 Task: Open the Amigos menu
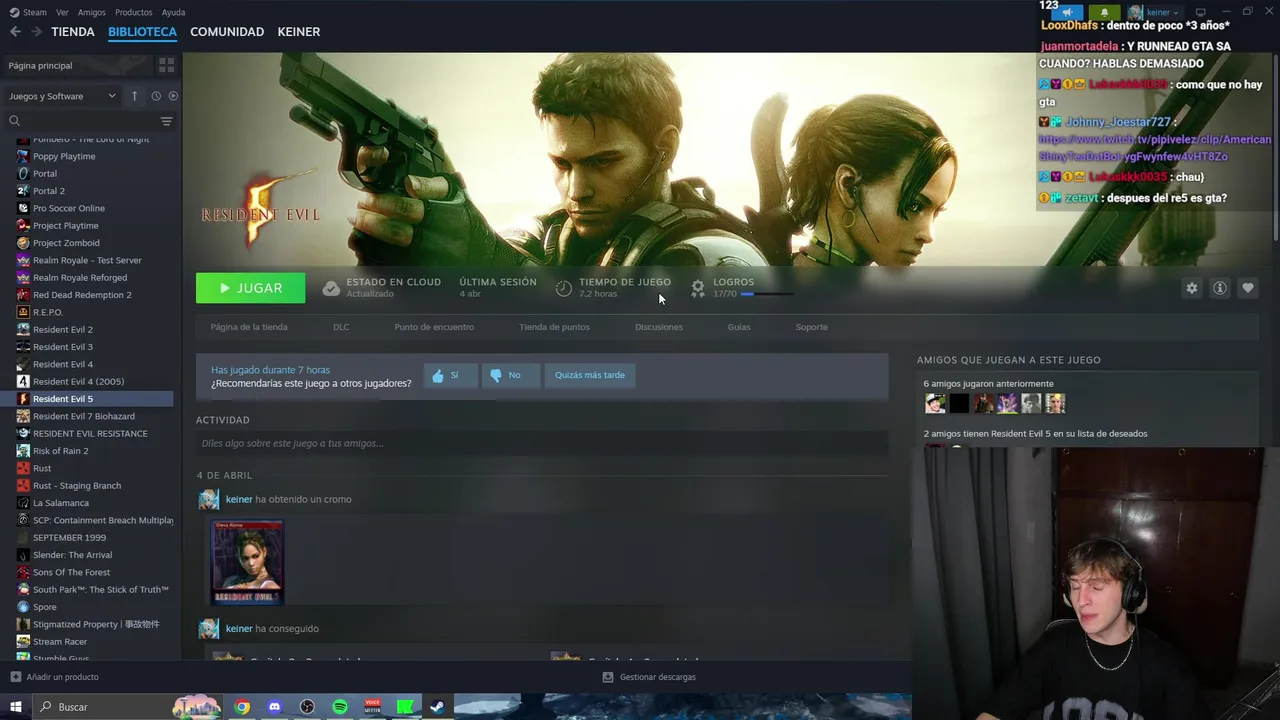click(92, 12)
